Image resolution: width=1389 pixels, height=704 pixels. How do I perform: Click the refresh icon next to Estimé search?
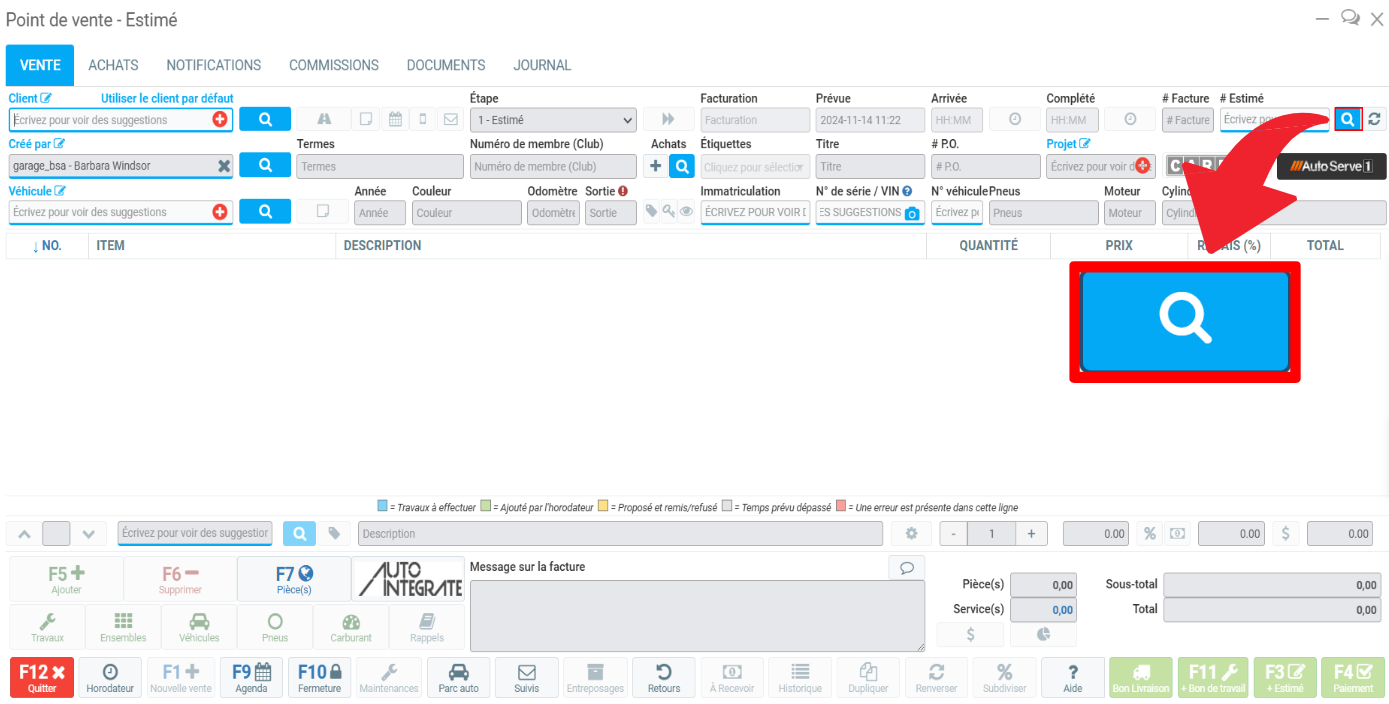1375,120
